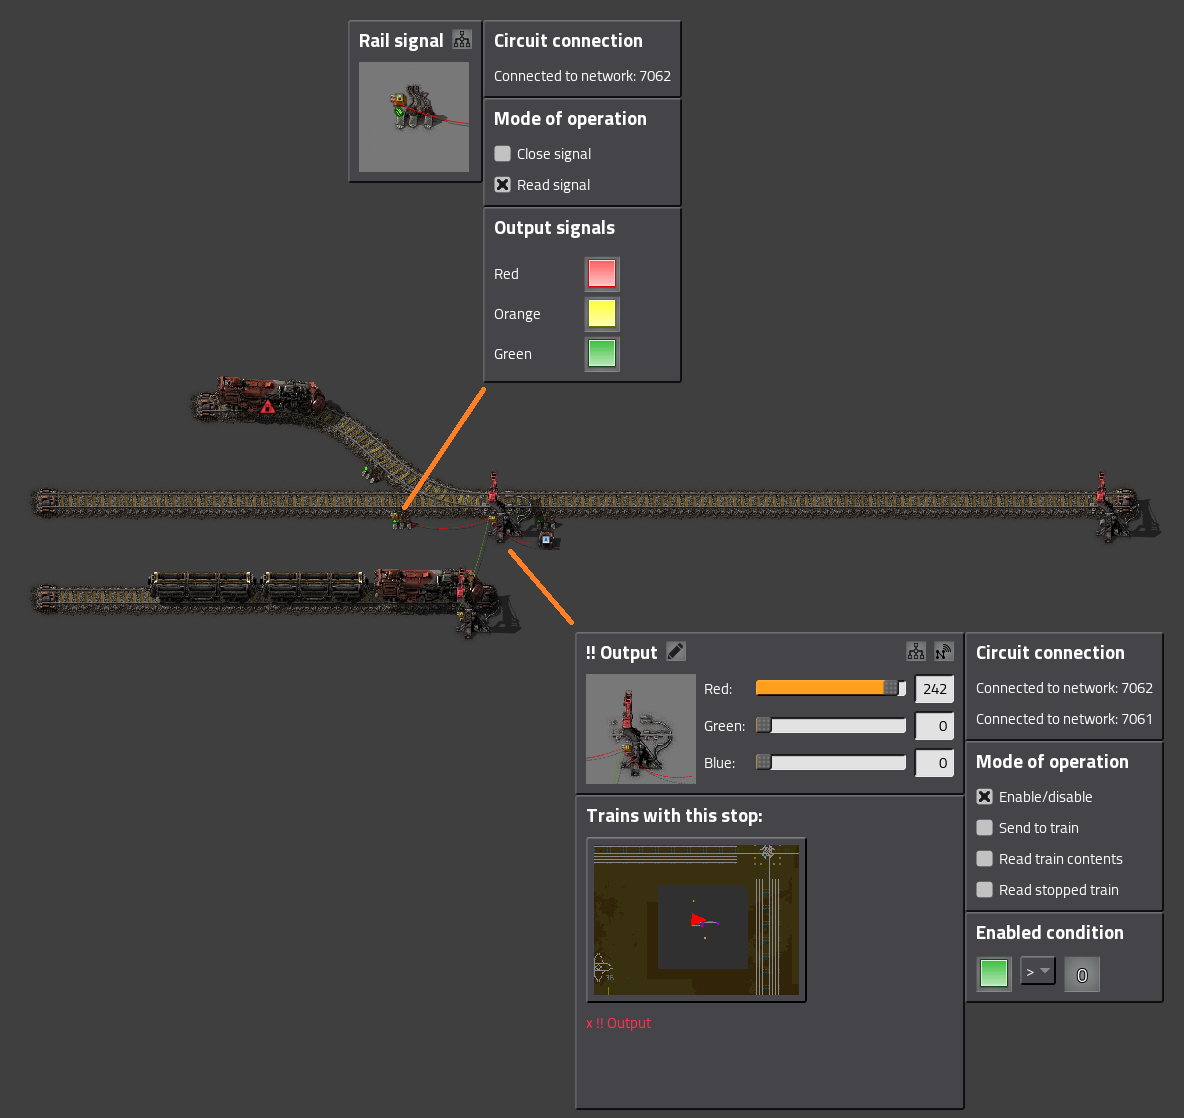Enable Read train contents
The image size is (1184, 1118).
point(985,858)
